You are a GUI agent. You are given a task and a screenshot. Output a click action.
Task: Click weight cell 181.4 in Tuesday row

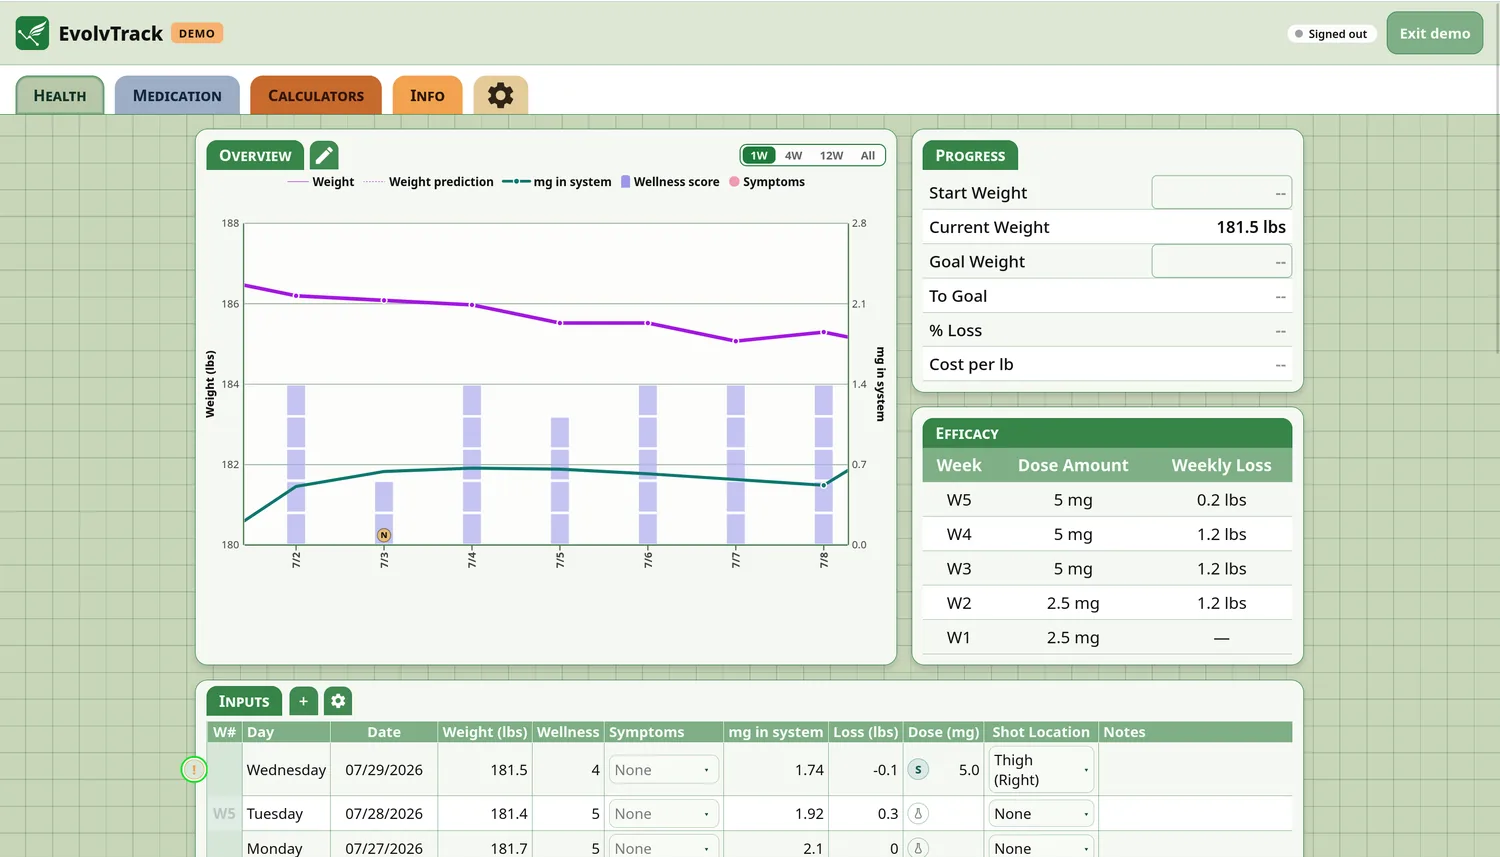(x=485, y=813)
